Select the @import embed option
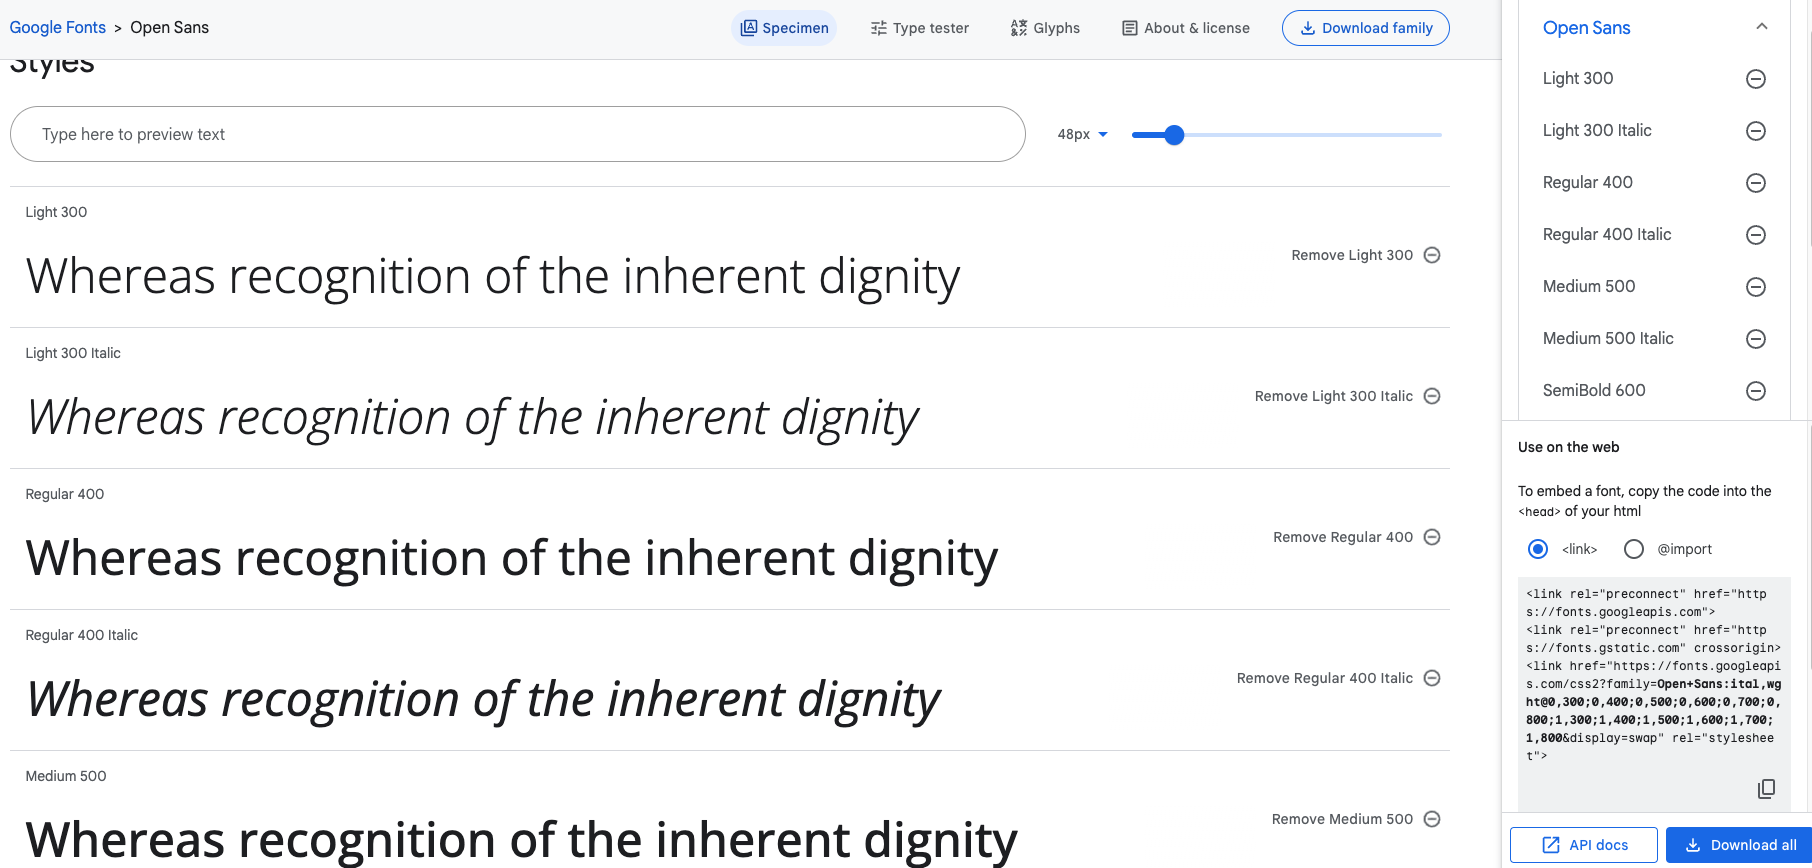The height and width of the screenshot is (868, 1812). [1634, 549]
